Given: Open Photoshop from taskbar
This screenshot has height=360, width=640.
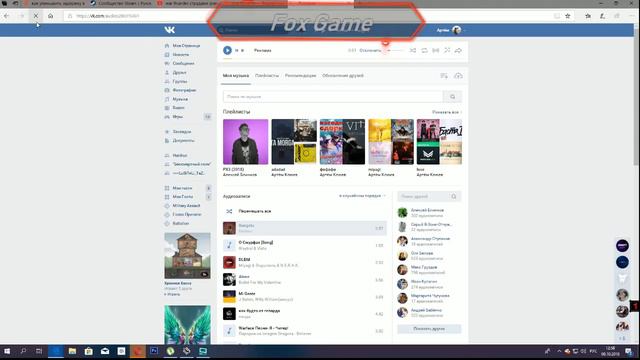Looking at the screenshot, I should (154, 351).
